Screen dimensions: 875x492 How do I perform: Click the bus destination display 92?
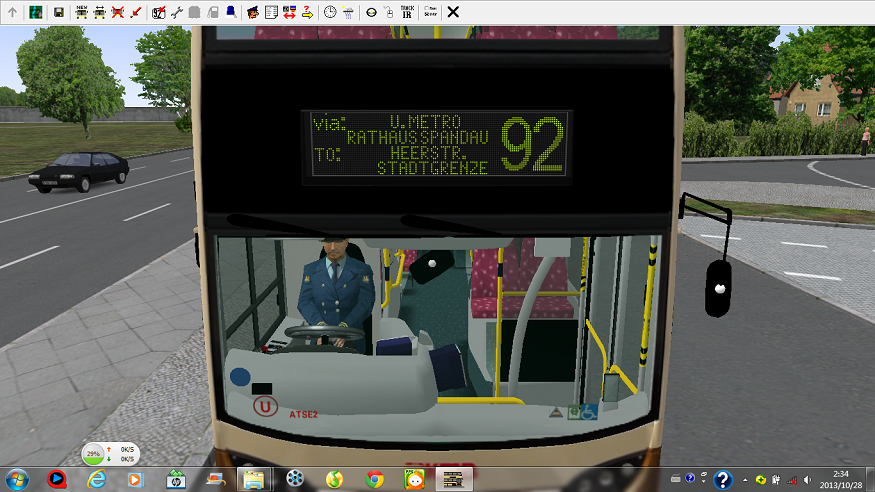437,144
